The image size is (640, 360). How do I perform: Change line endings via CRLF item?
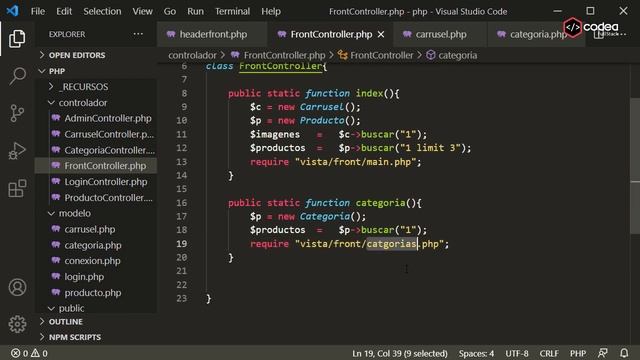tap(549, 353)
